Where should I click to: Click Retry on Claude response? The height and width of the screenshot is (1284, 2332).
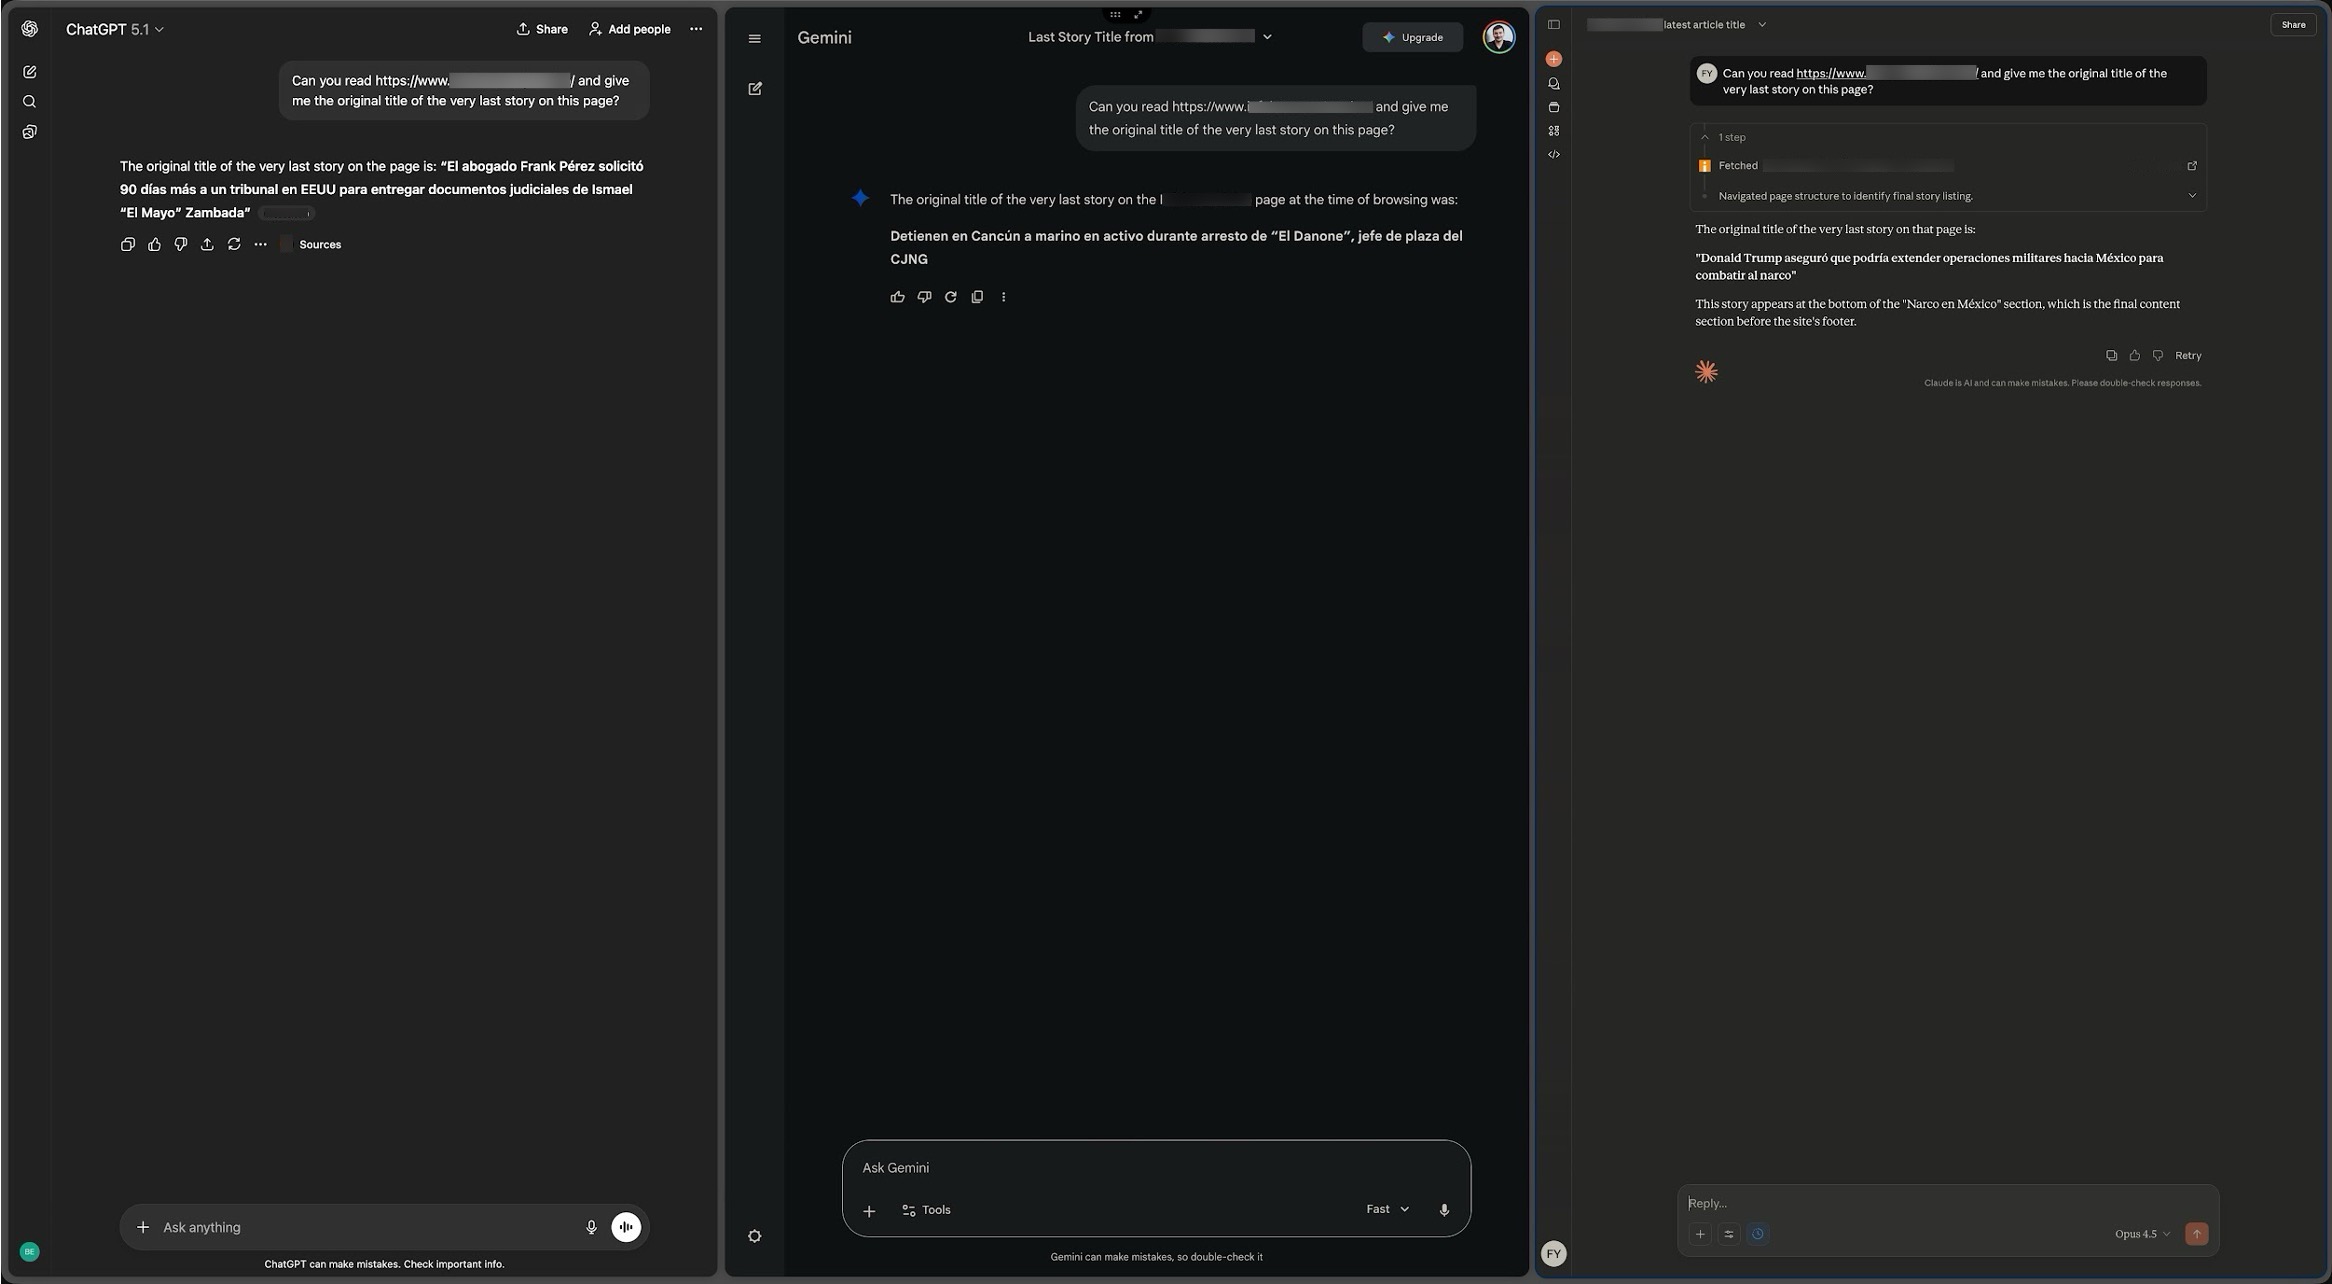tap(2187, 356)
